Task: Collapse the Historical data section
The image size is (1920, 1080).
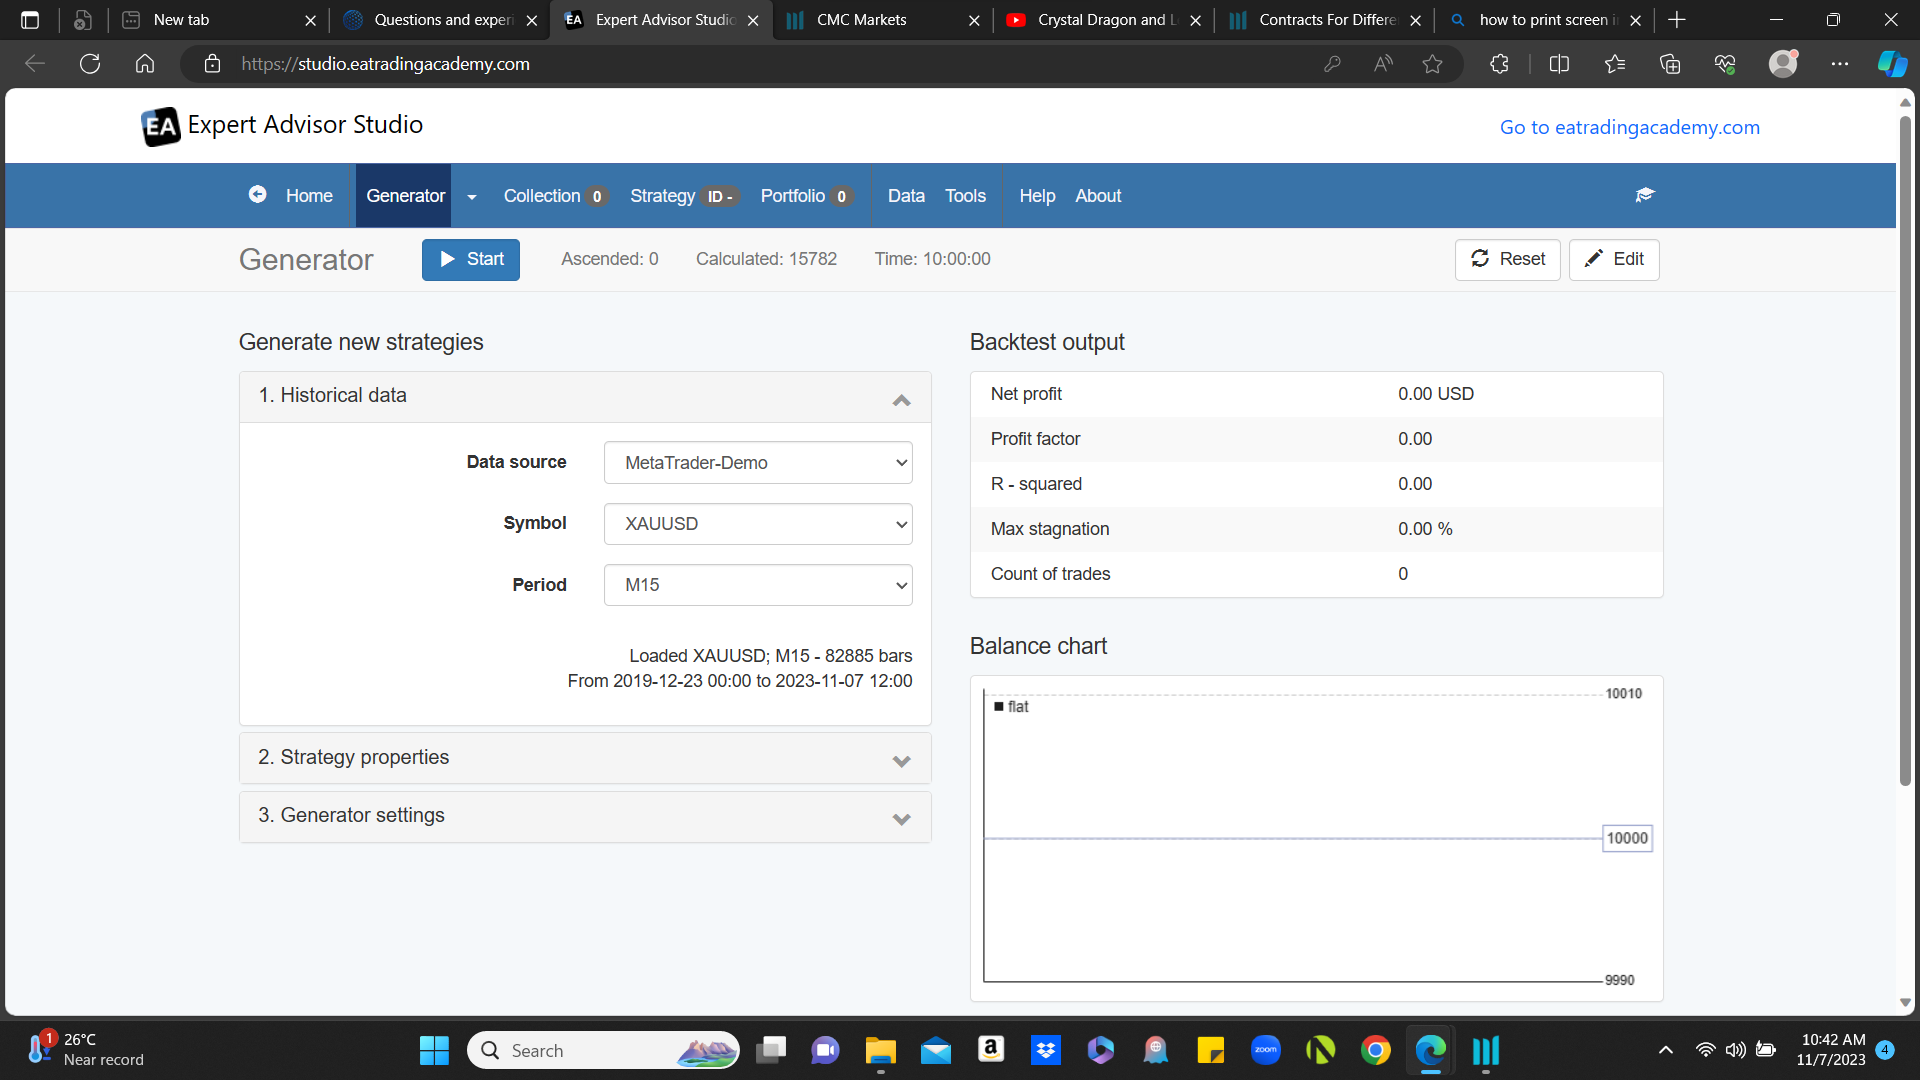Action: pos(585,397)
